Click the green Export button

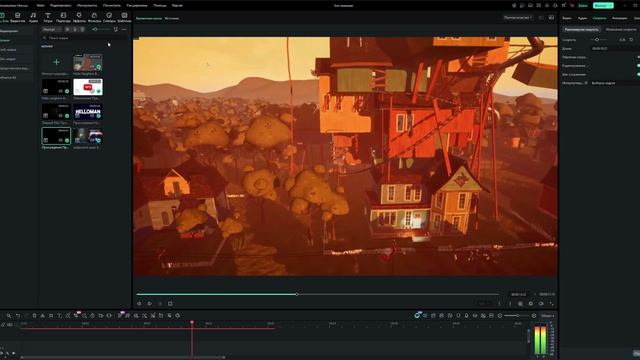click(x=603, y=5)
